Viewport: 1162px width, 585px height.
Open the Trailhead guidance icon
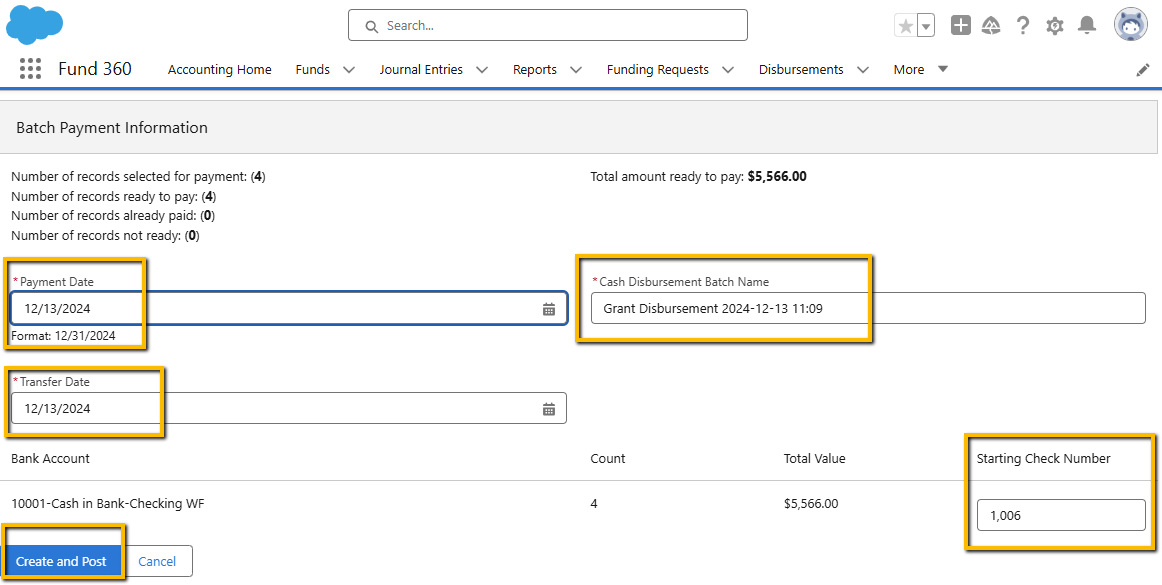click(x=991, y=26)
